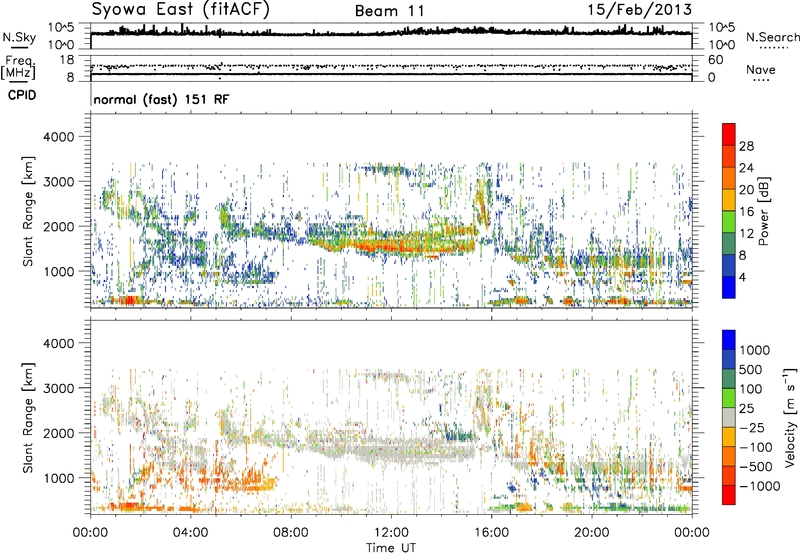Select the 'Freq. [MHz]' label
This screenshot has height=554, width=800.
click(x=18, y=68)
